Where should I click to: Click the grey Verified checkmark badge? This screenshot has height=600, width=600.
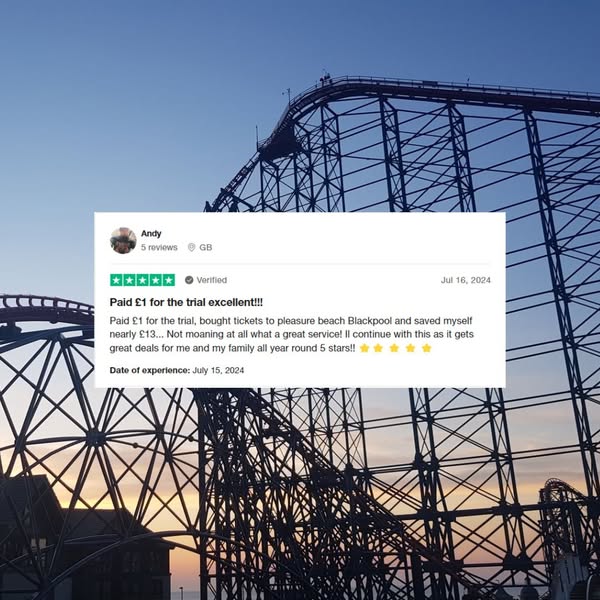coord(189,280)
